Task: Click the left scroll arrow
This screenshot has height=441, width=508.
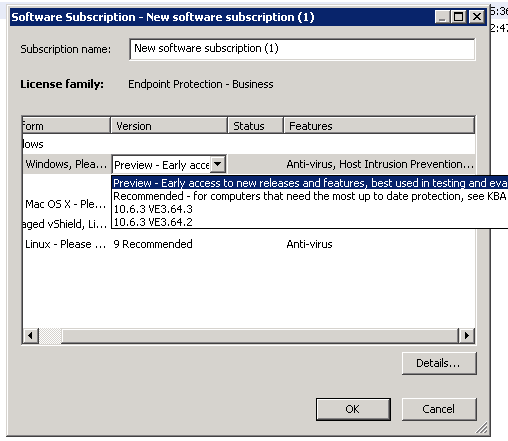Action: (x=31, y=335)
